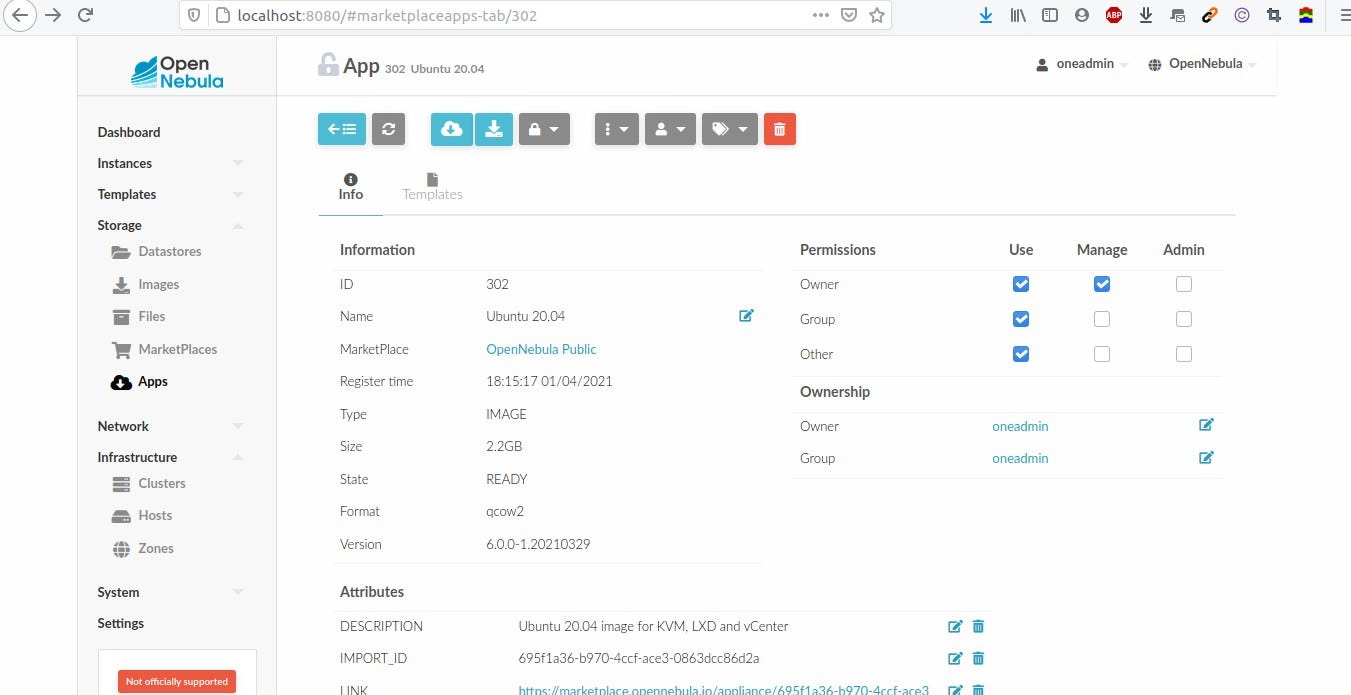Open the user ownership dropdown in toolbar
The height and width of the screenshot is (695, 1351).
pyautogui.click(x=670, y=129)
